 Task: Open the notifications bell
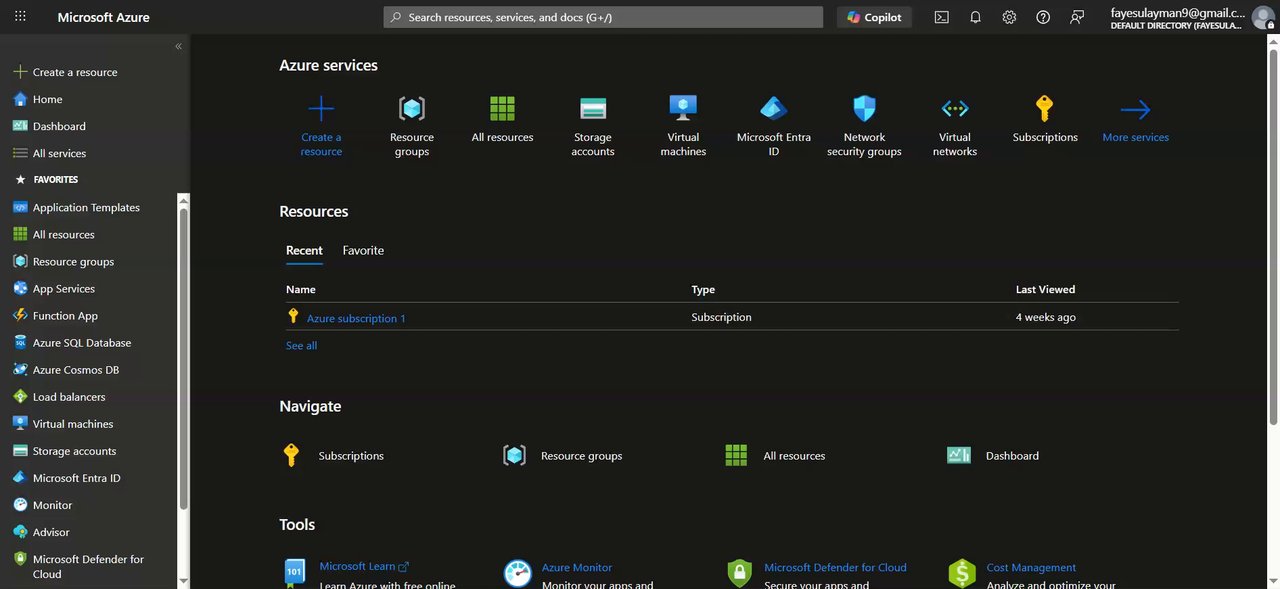(975, 17)
